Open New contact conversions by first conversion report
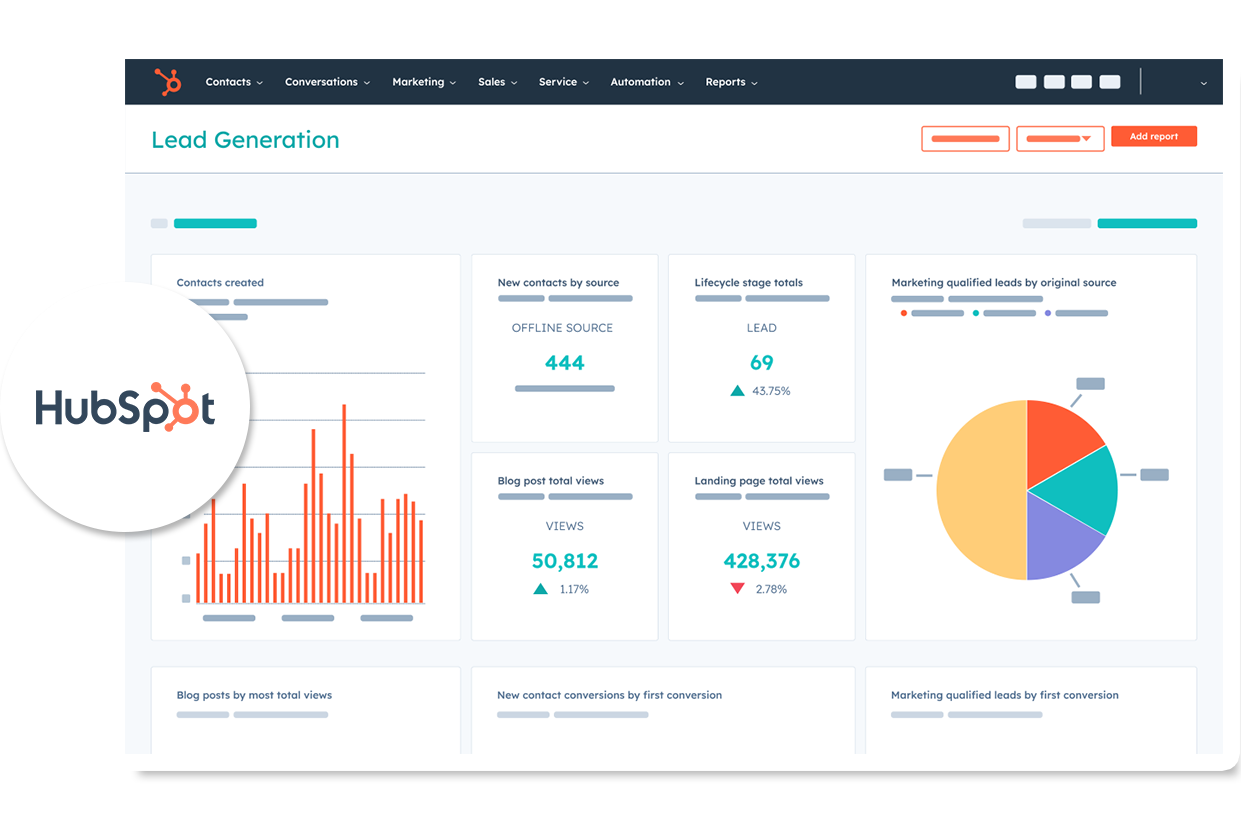 pyautogui.click(x=609, y=695)
